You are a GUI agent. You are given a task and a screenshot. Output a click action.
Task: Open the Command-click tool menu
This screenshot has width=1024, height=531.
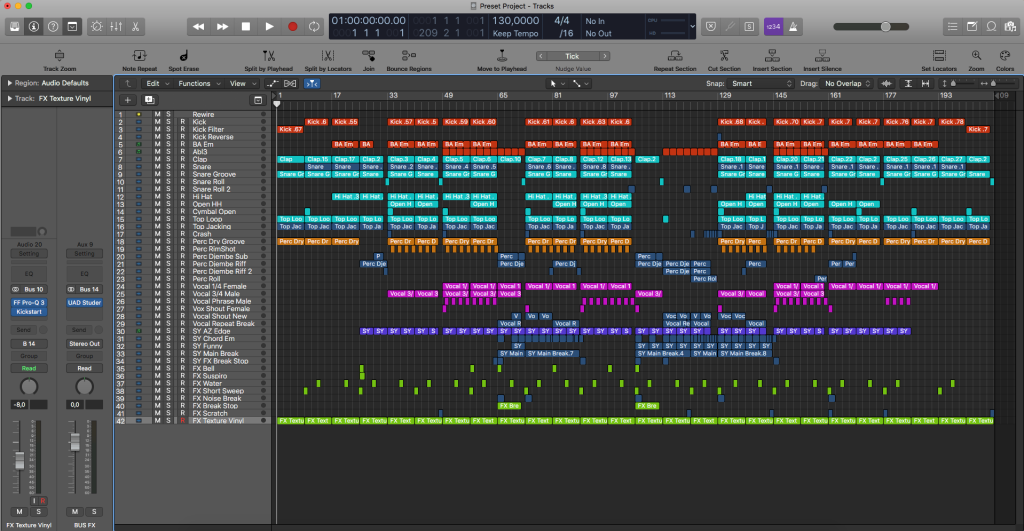point(581,84)
